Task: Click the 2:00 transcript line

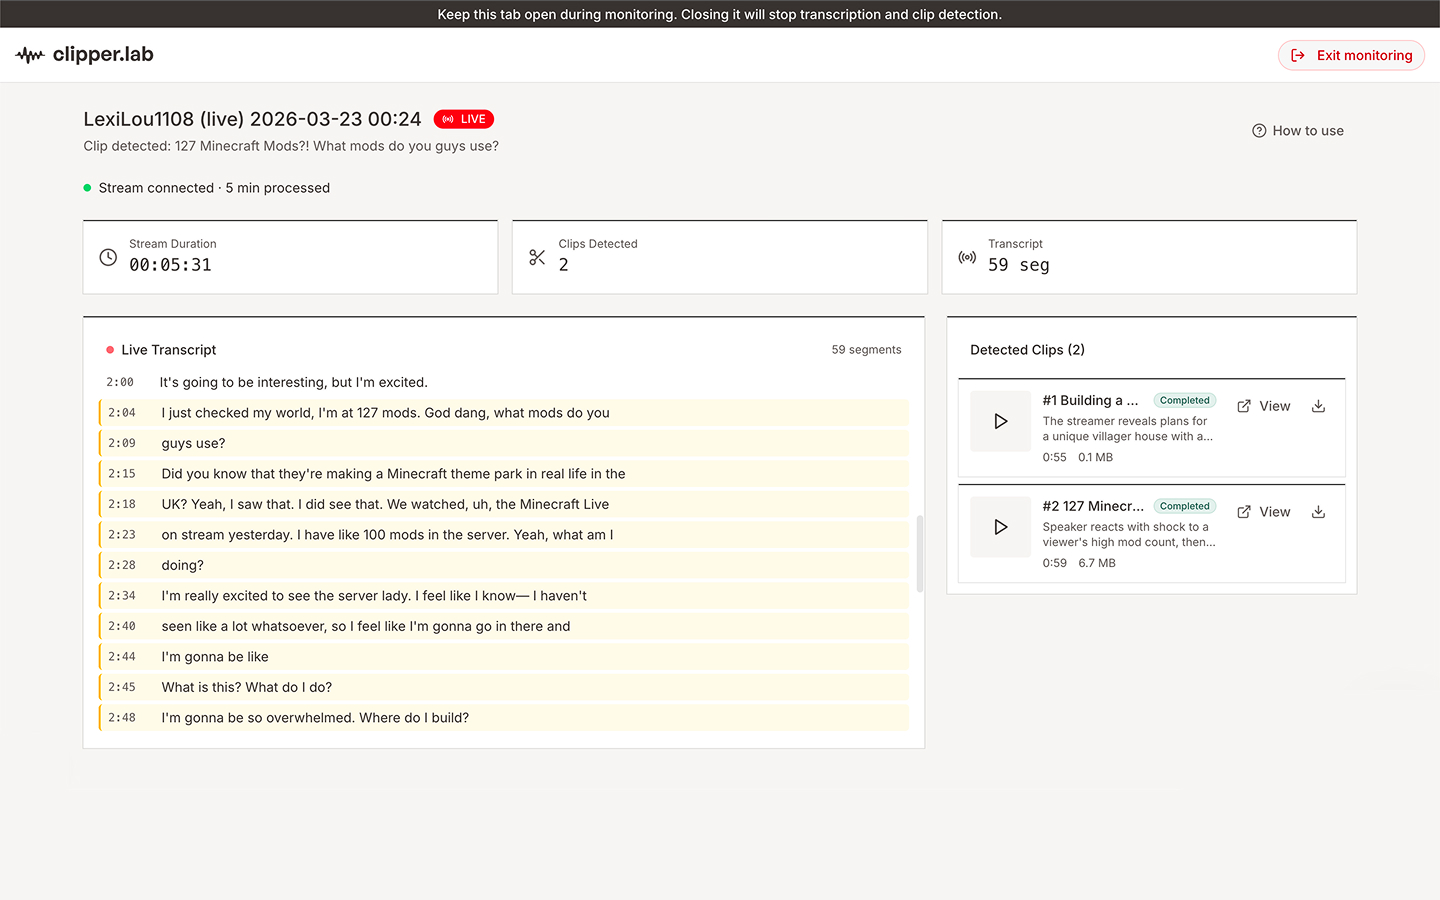Action: coord(293,382)
